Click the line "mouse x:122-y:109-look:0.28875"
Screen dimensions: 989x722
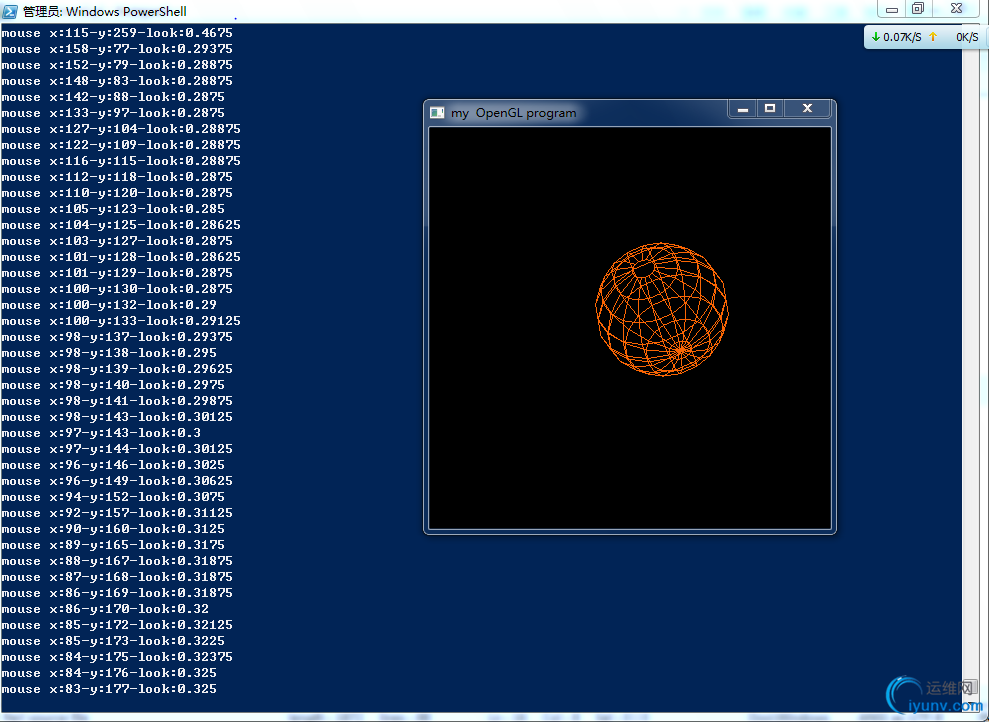tap(121, 145)
